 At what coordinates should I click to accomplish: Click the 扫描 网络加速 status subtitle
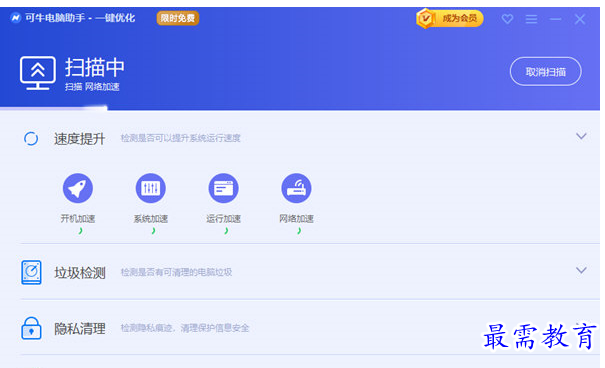92,87
